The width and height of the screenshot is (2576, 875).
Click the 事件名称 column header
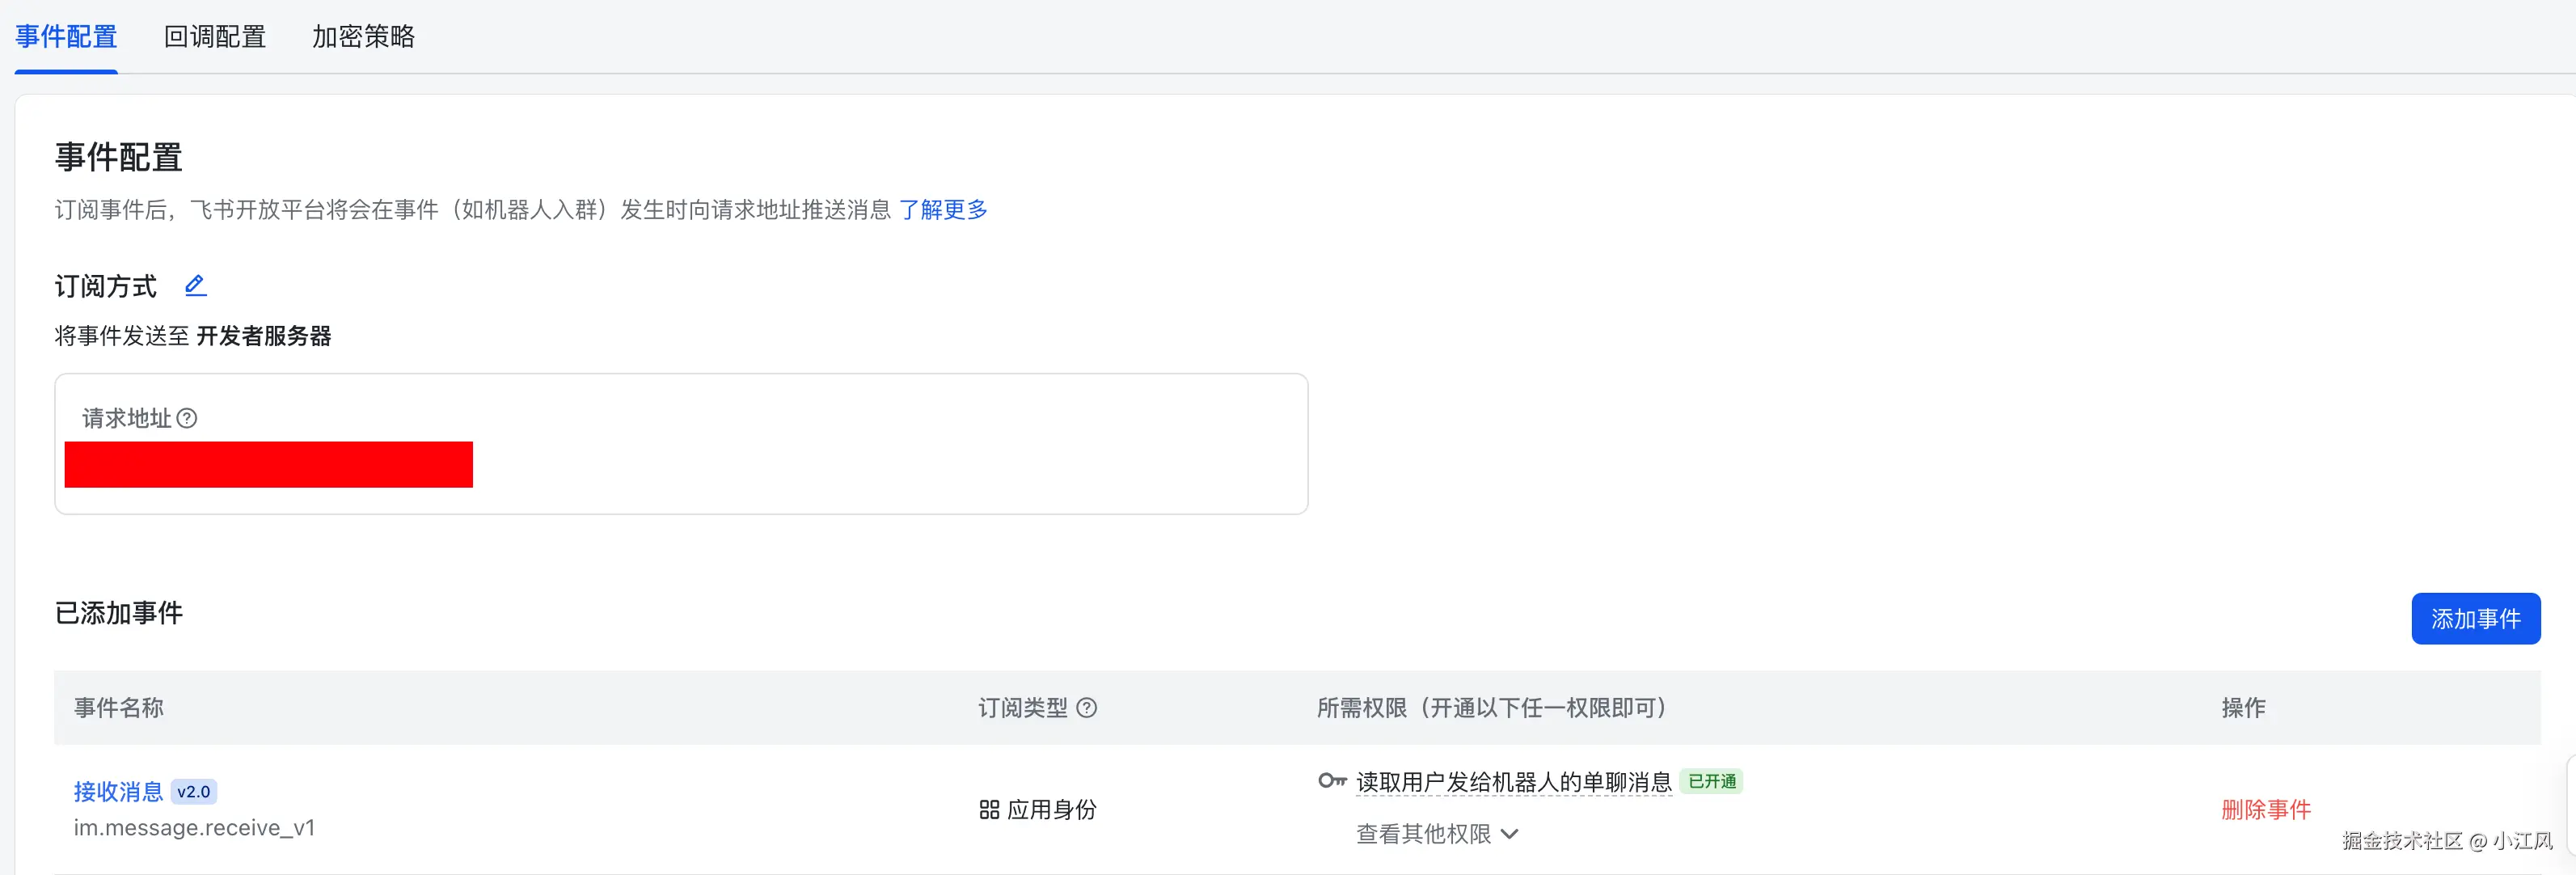tap(118, 708)
